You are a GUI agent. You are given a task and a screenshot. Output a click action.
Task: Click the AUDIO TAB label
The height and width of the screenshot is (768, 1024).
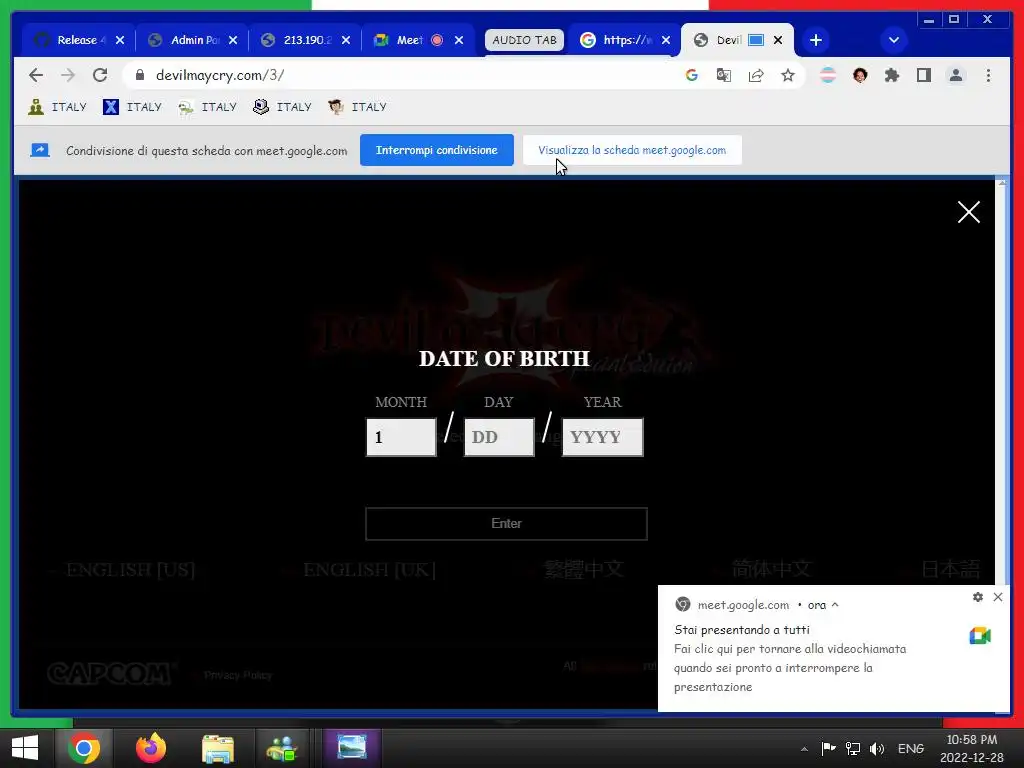coord(524,40)
